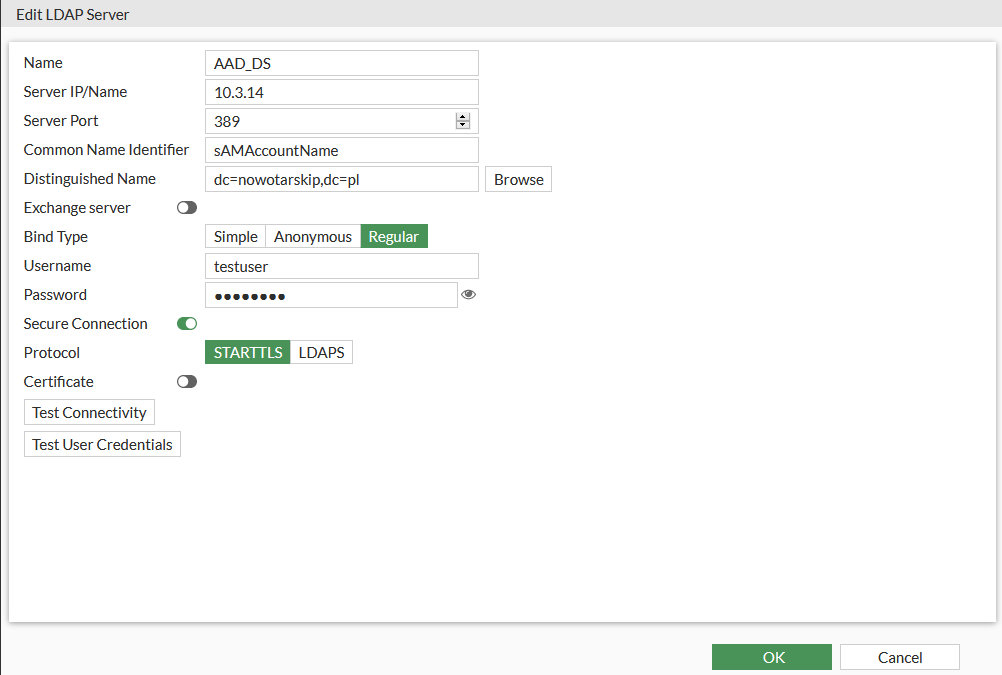Turn on the Certificate toggle

click(x=187, y=382)
